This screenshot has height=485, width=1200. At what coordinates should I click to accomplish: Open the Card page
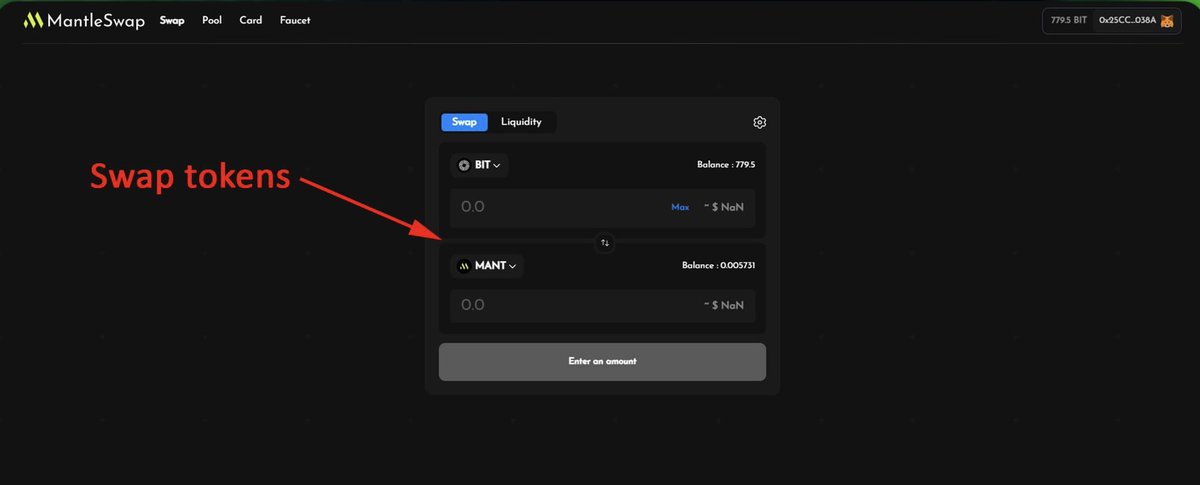coord(251,20)
